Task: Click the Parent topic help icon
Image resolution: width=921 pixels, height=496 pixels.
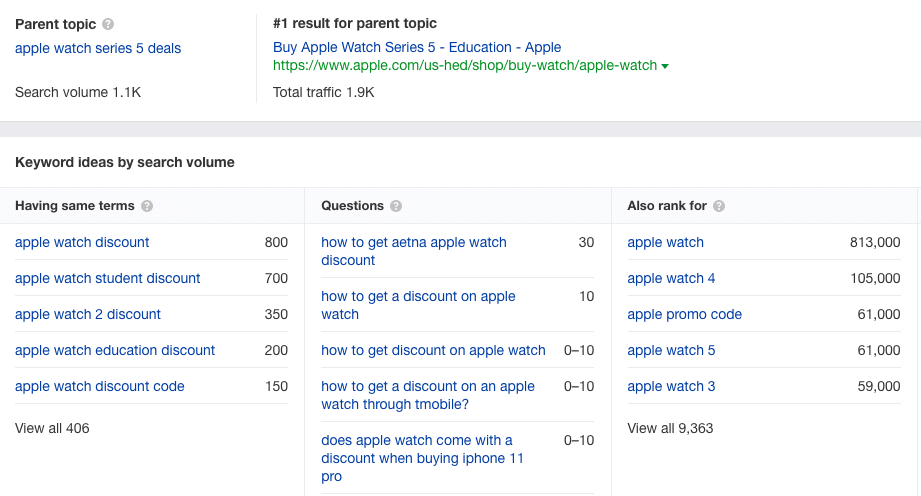Action: click(x=108, y=24)
